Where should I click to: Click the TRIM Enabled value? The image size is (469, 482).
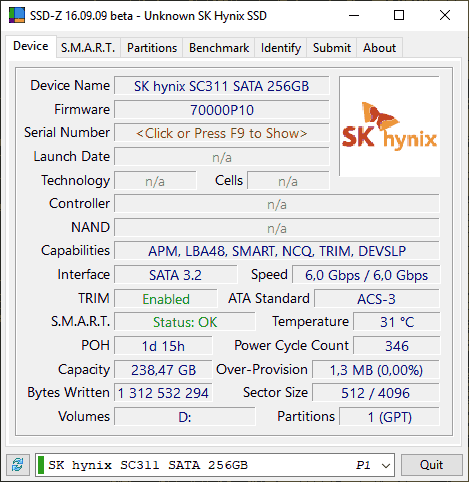166,299
